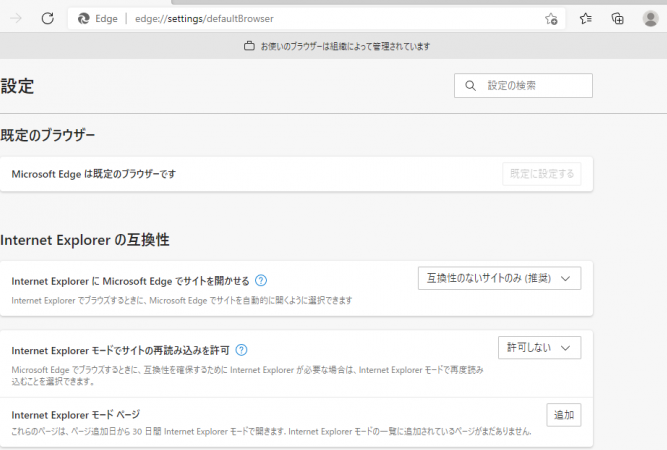Click the description starting これらのページは、ページ追加日から 30 日間
The width and height of the screenshot is (667, 450).
[x=271, y=431]
